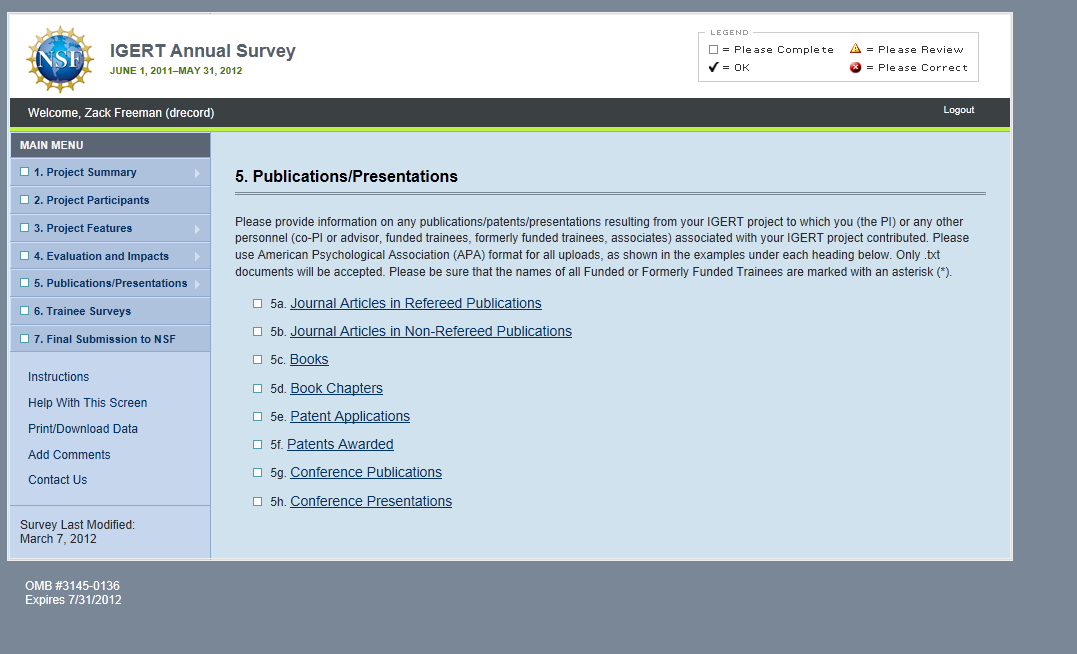
Task: Click status box beside Project Participants menu
Action: [25, 200]
